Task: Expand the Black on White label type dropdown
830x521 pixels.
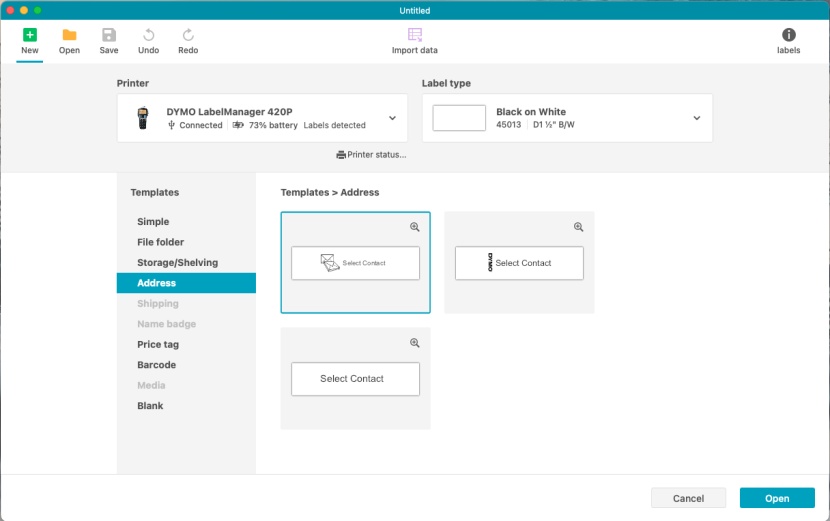Action: click(x=697, y=118)
